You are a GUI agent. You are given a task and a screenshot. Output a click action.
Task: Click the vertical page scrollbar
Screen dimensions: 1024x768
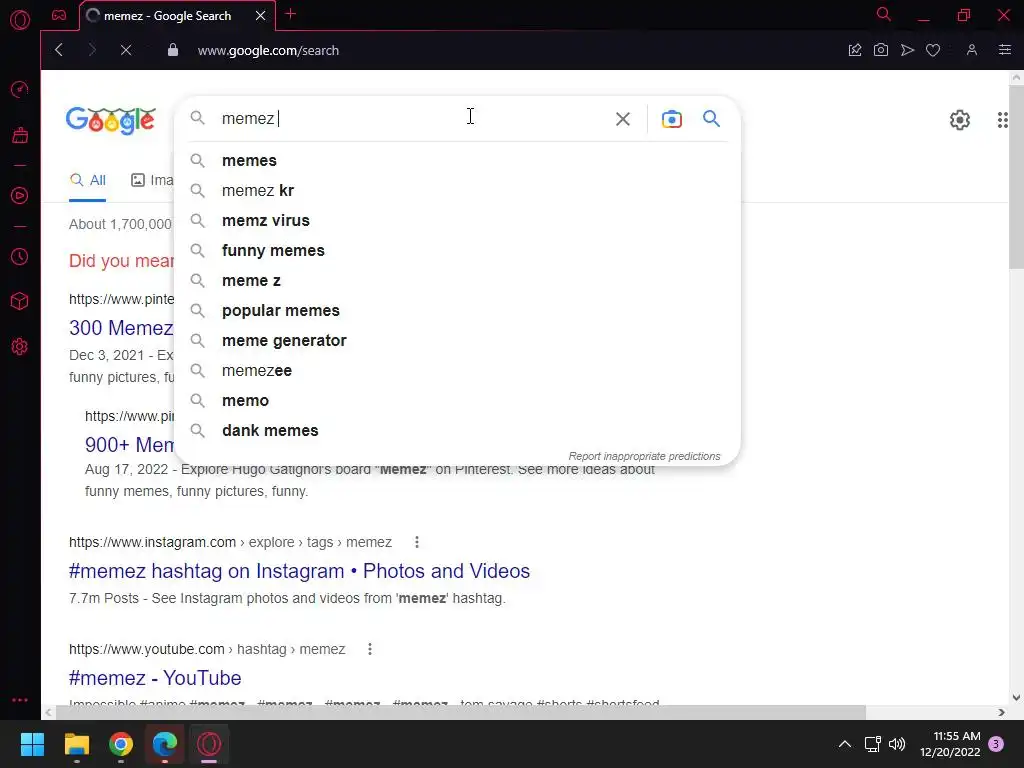click(1016, 176)
